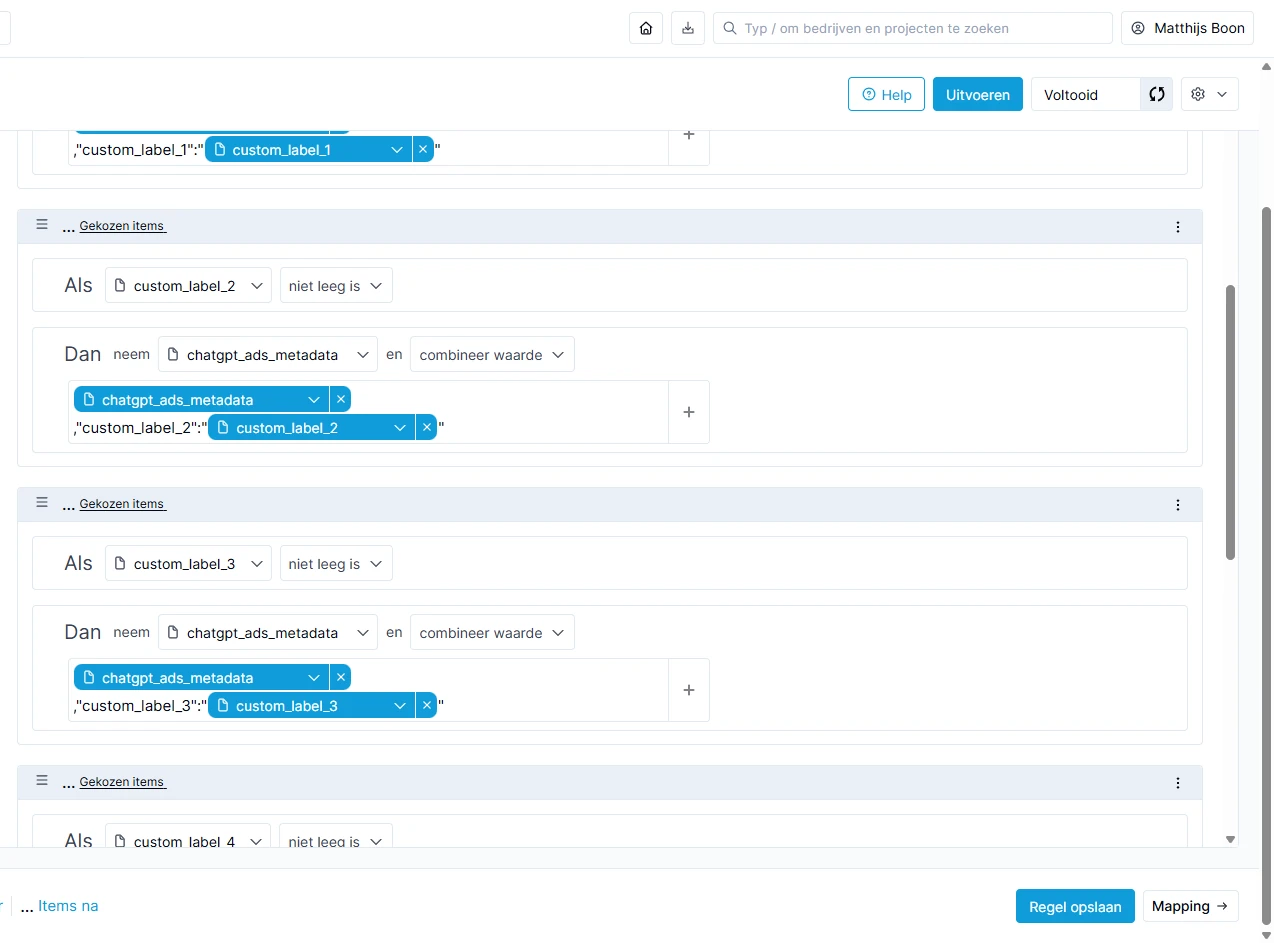Remove the custom_label_2 chip
Screen dimensions: 1274x943
pos(427,428)
